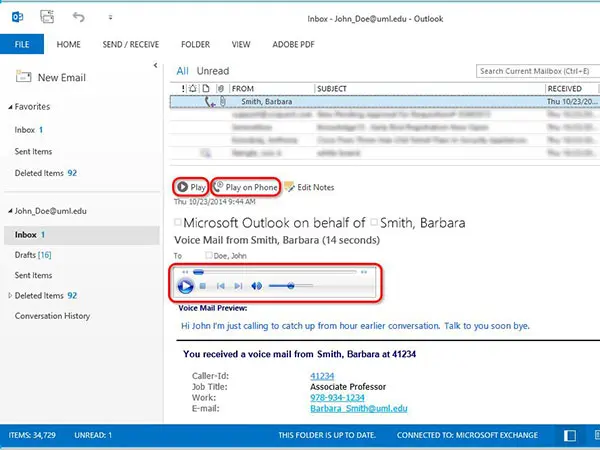Sort by the Reminder bell column icon

pos(192,89)
